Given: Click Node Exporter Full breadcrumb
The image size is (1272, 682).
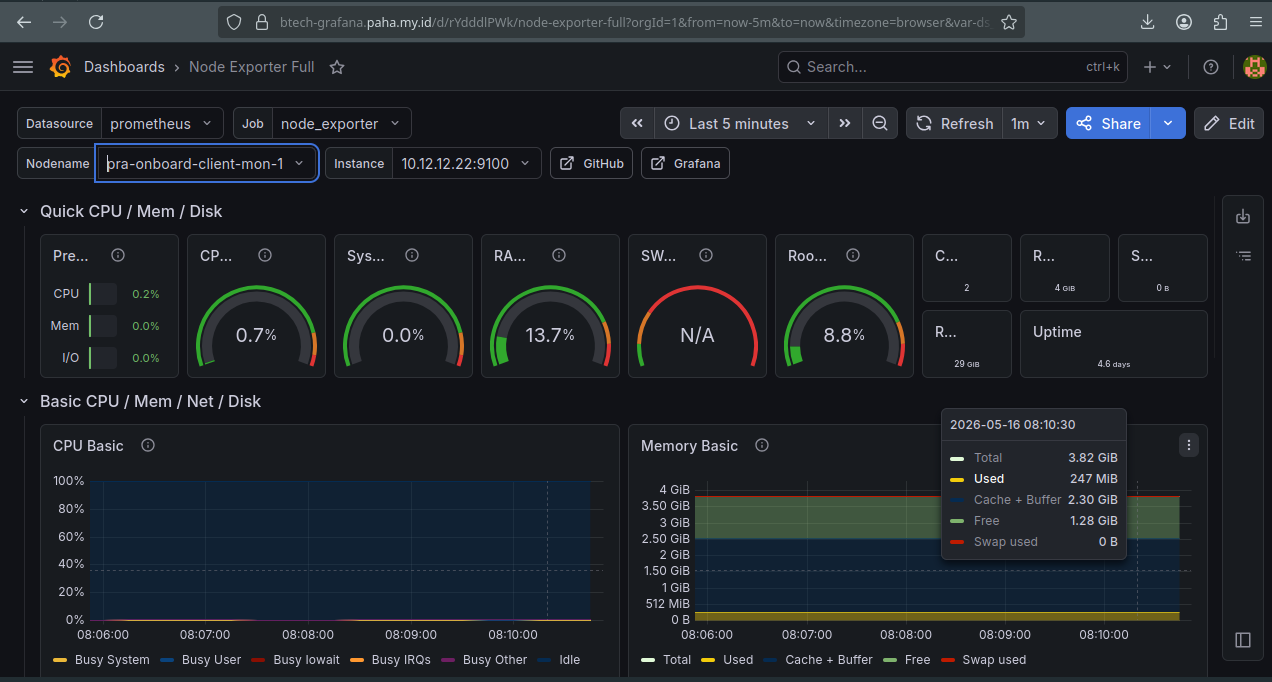Looking at the screenshot, I should (x=252, y=67).
